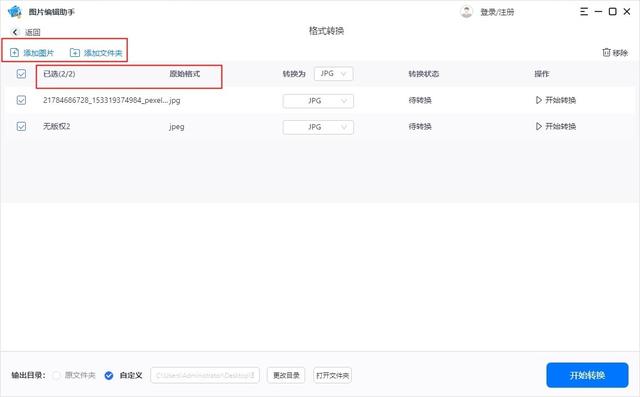Click the 原始格式 column header

(x=184, y=74)
